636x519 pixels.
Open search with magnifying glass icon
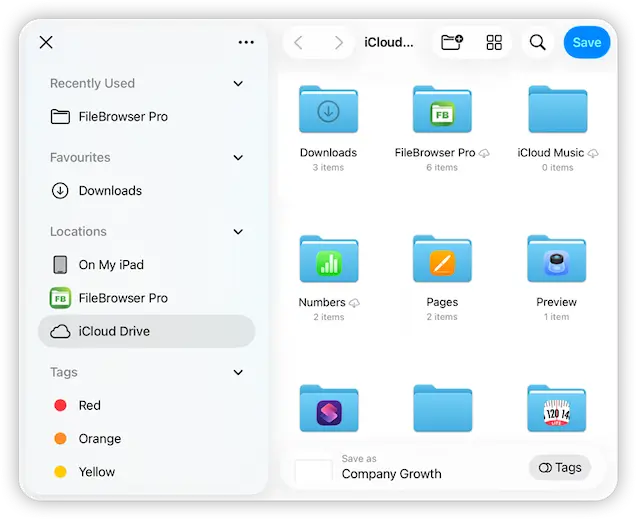click(x=538, y=42)
